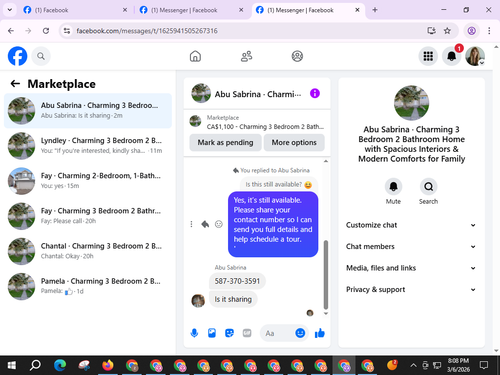The height and width of the screenshot is (375, 500).
Task: Launch Firefox from taskbar
Action: [108, 365]
